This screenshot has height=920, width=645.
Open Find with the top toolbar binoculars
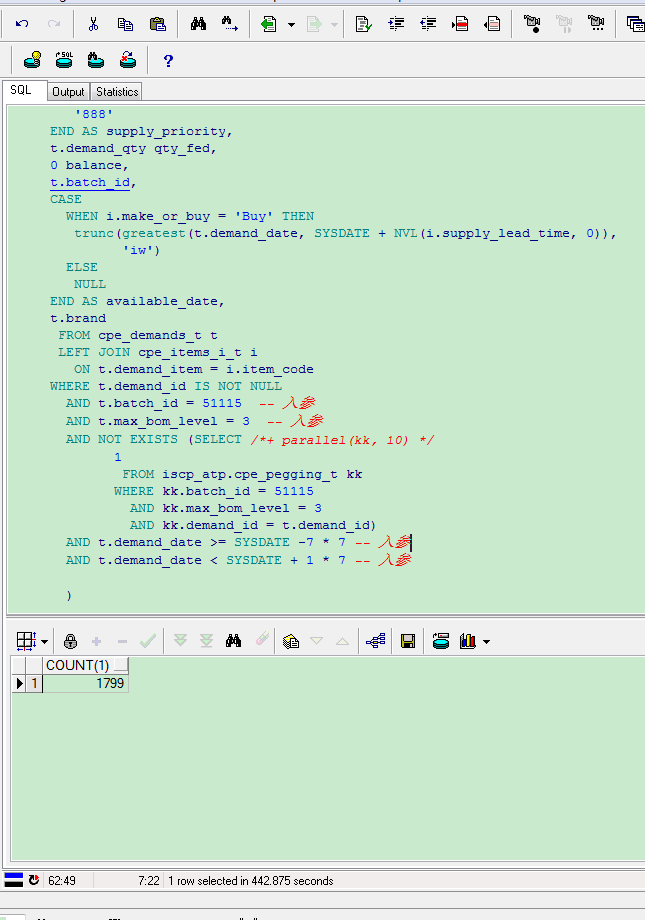click(x=198, y=24)
